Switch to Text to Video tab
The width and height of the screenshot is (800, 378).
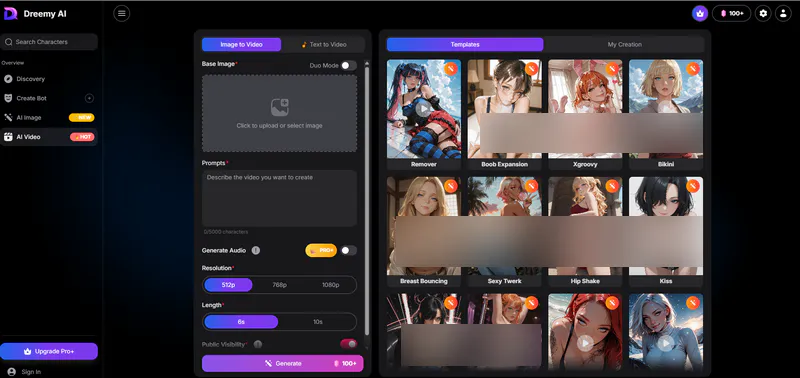pos(324,44)
